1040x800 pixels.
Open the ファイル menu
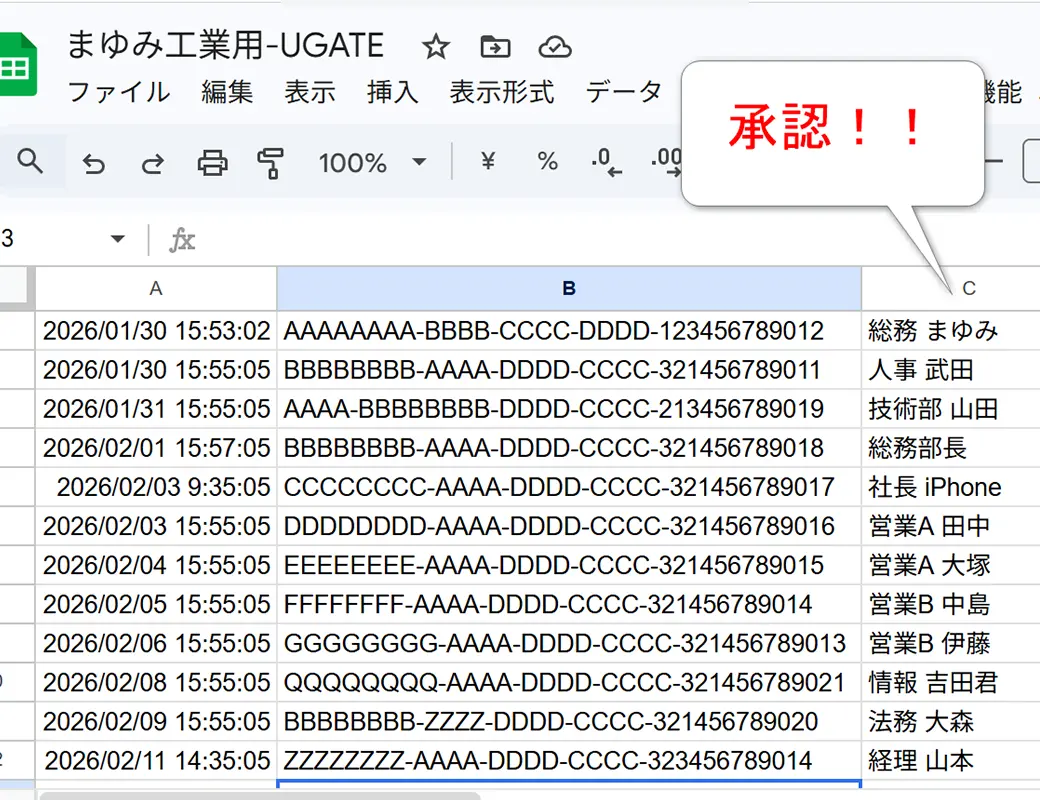coord(119,92)
